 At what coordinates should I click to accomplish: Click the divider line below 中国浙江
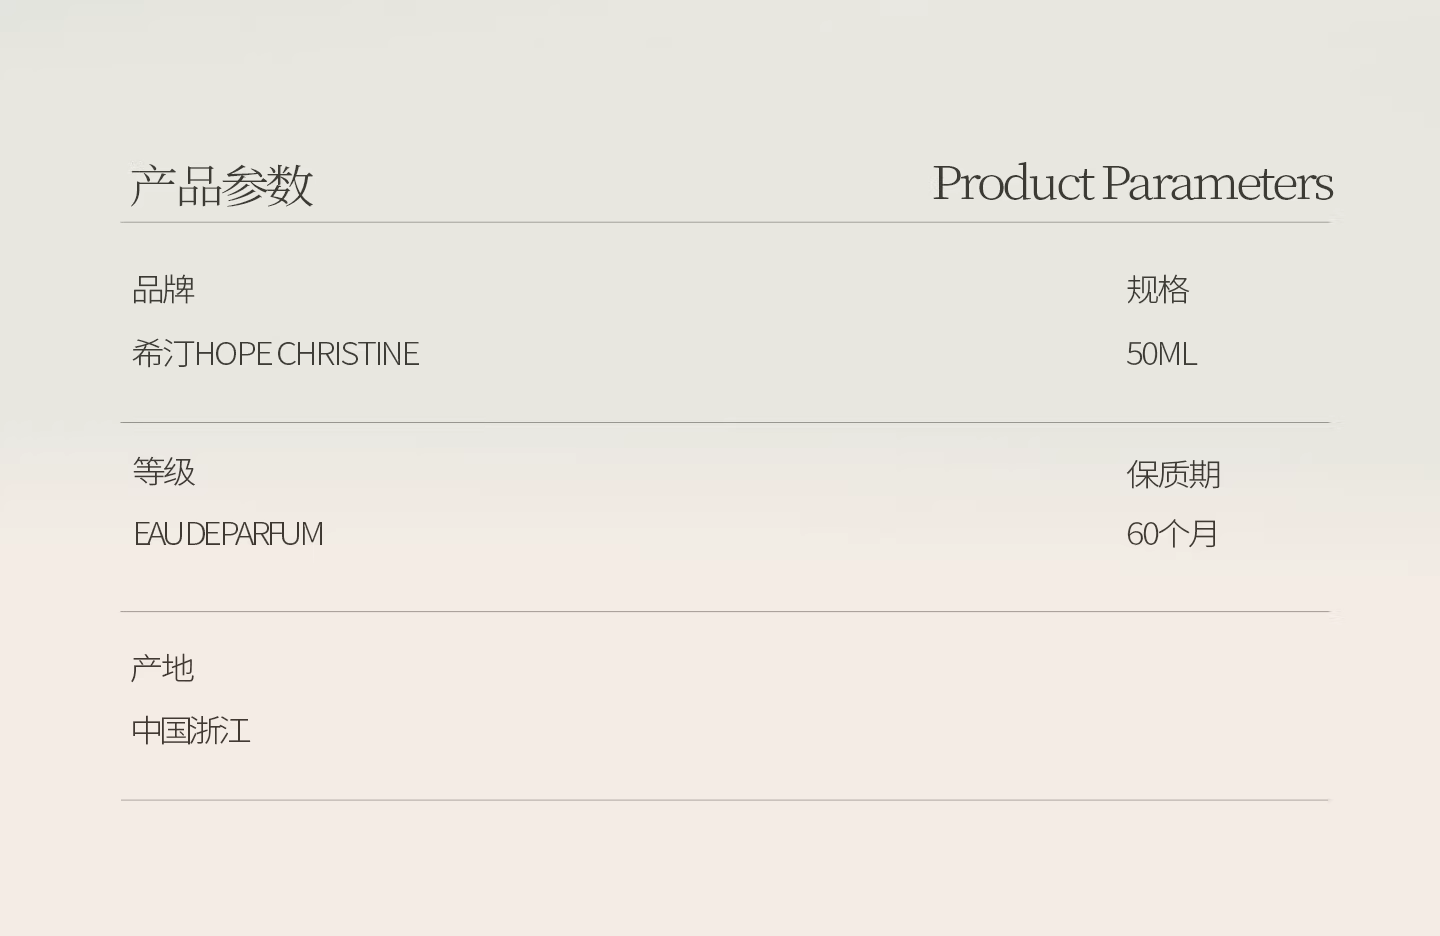pyautogui.click(x=725, y=800)
